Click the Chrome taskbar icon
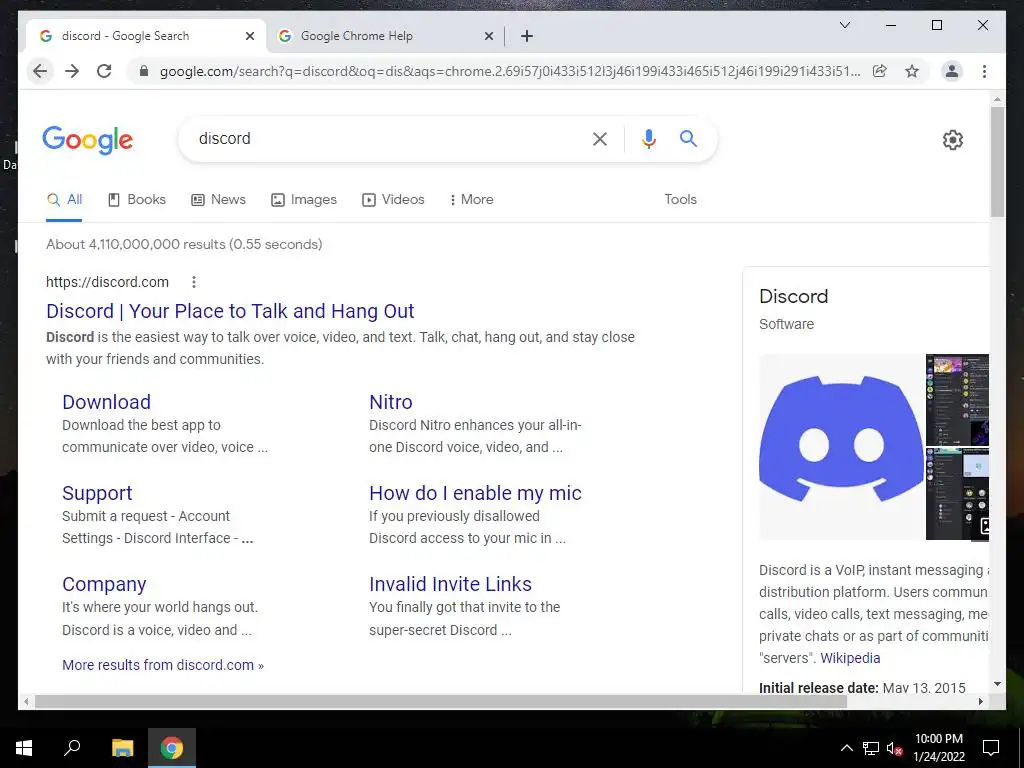 172,748
